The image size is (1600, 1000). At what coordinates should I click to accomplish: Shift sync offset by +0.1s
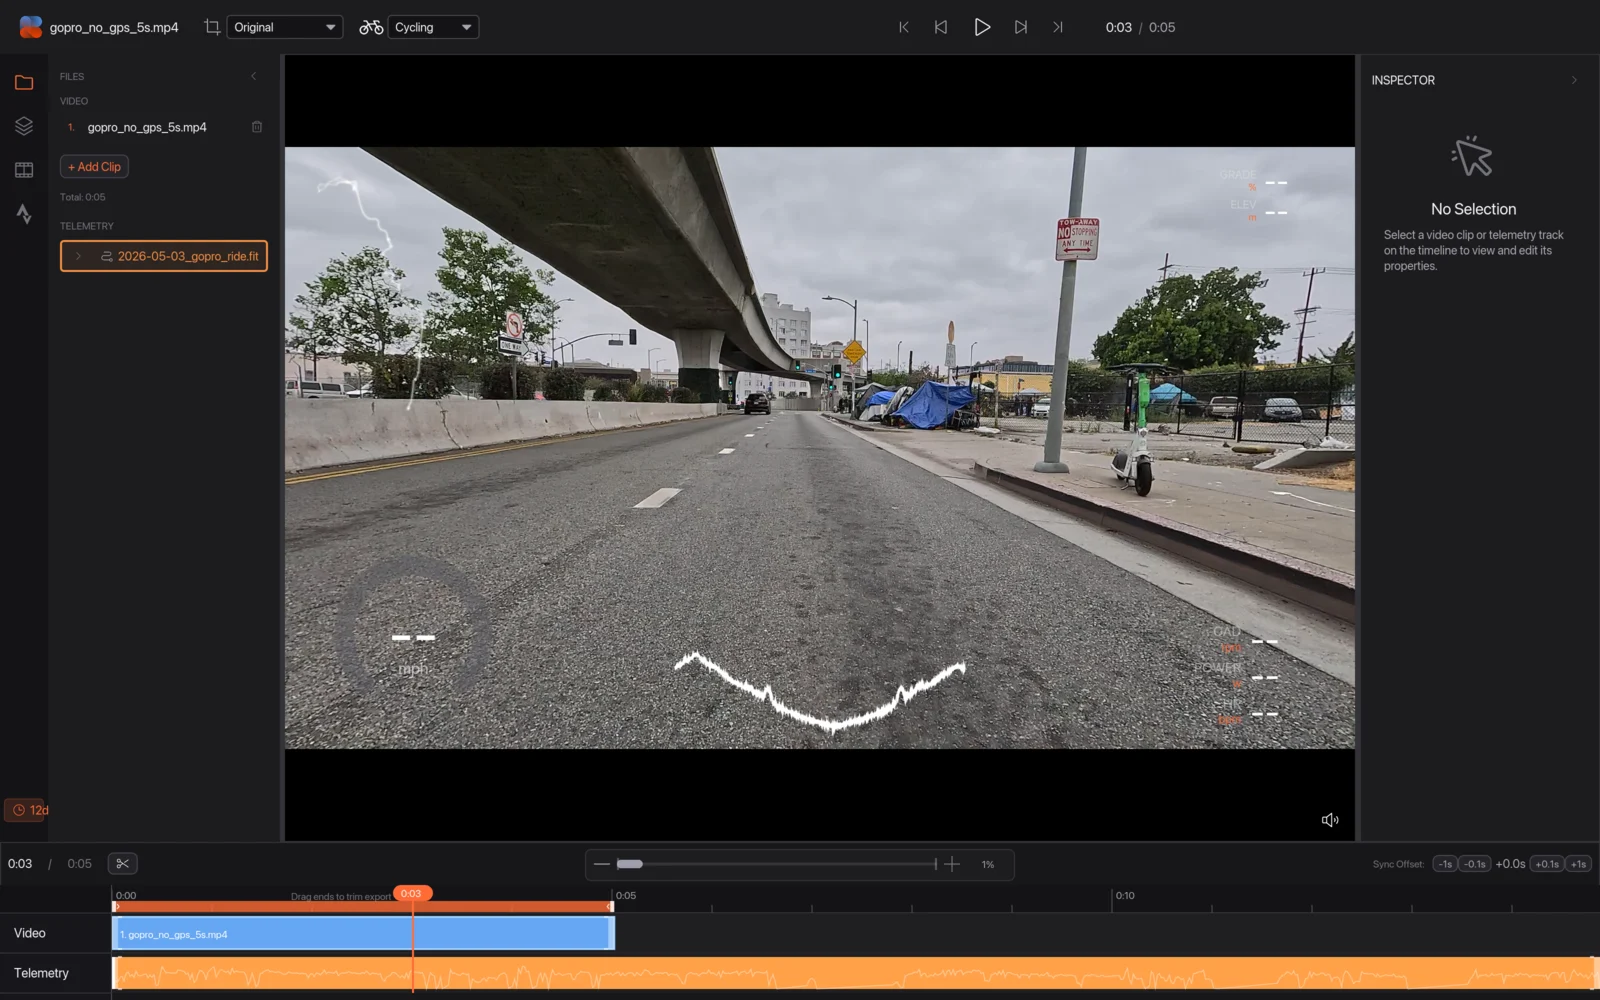[1547, 864]
